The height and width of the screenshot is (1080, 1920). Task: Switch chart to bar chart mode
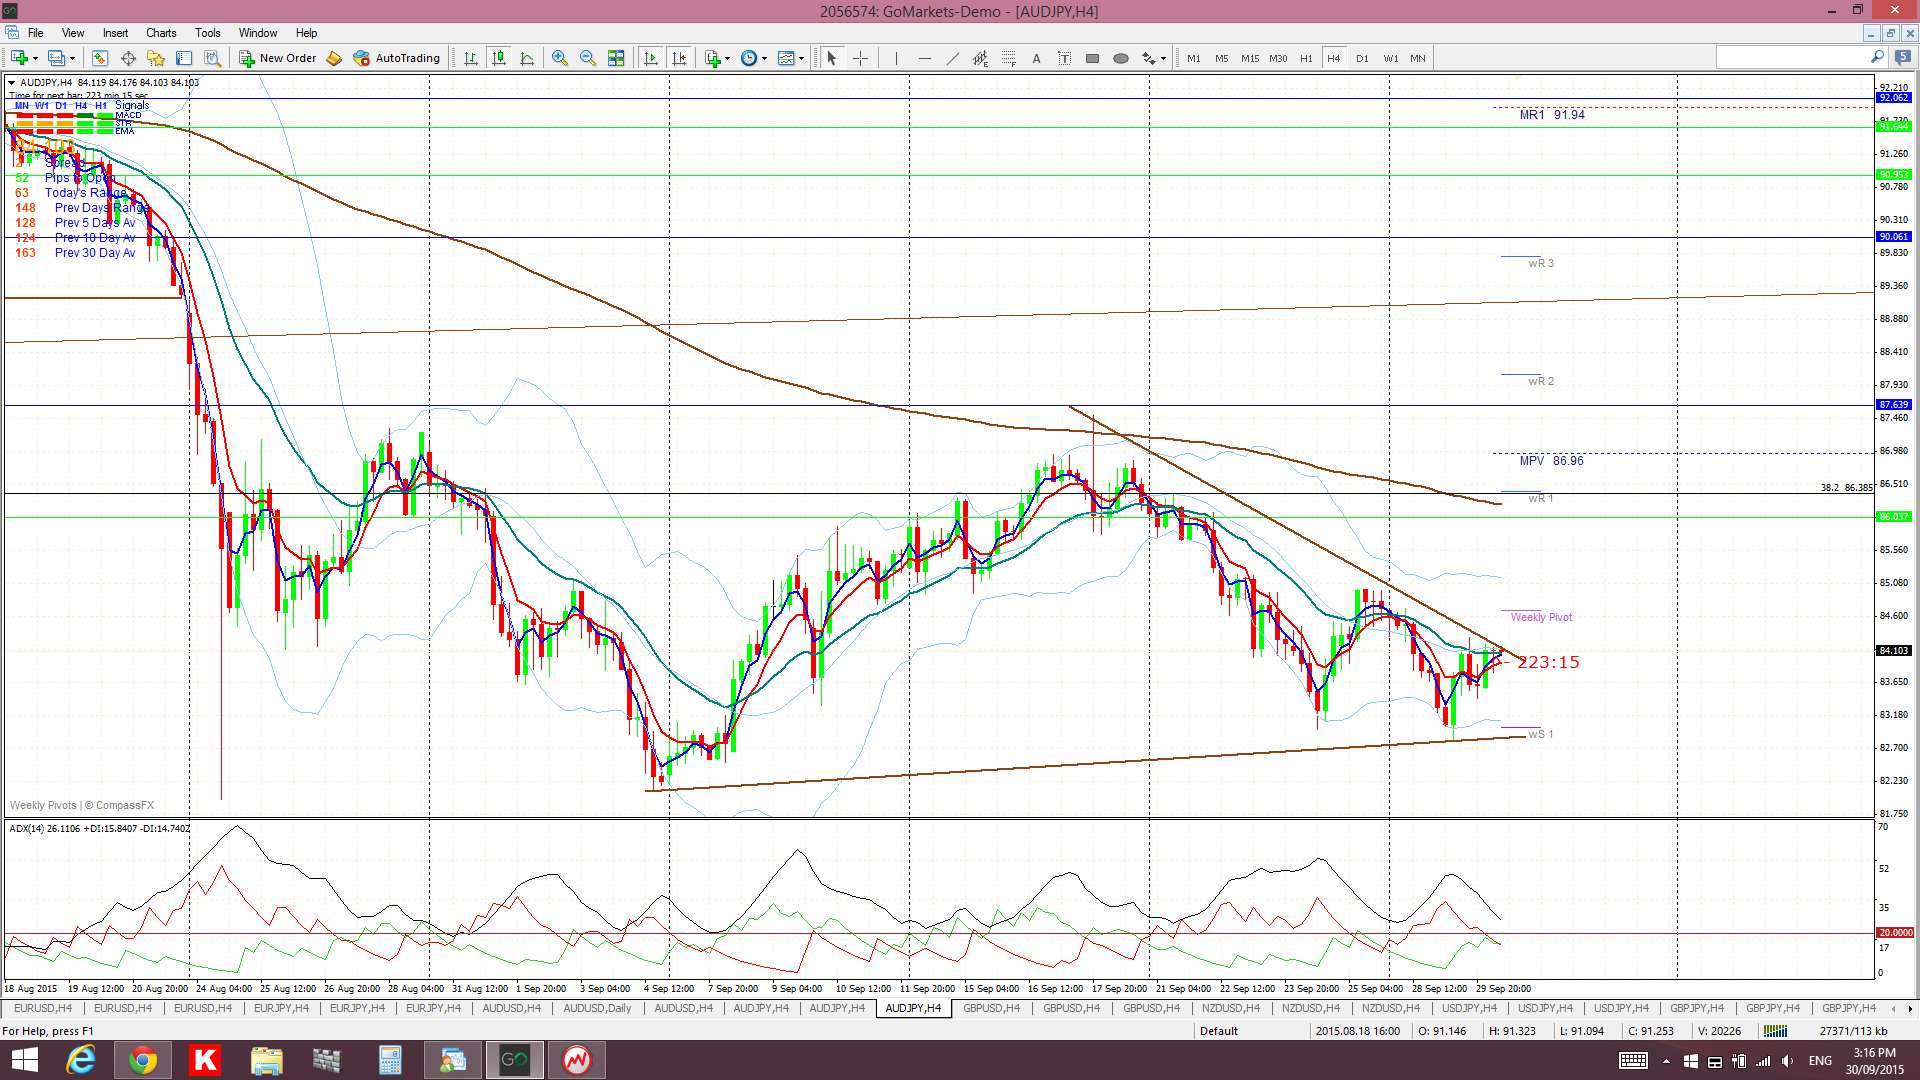click(471, 58)
